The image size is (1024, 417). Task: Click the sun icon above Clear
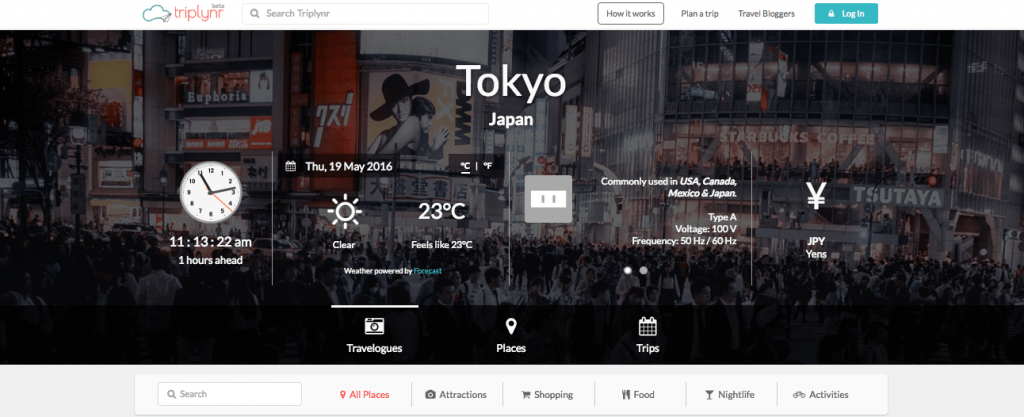point(344,212)
